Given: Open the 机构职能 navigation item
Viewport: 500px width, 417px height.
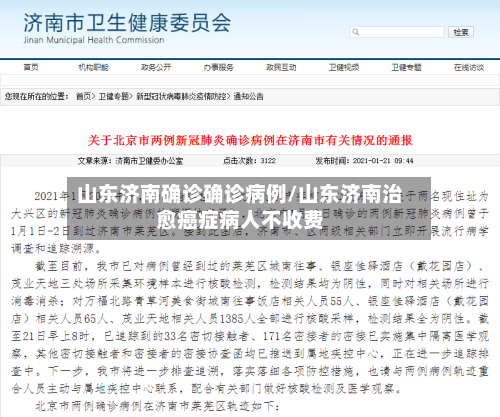Looking at the screenshot, I should 93,67.
